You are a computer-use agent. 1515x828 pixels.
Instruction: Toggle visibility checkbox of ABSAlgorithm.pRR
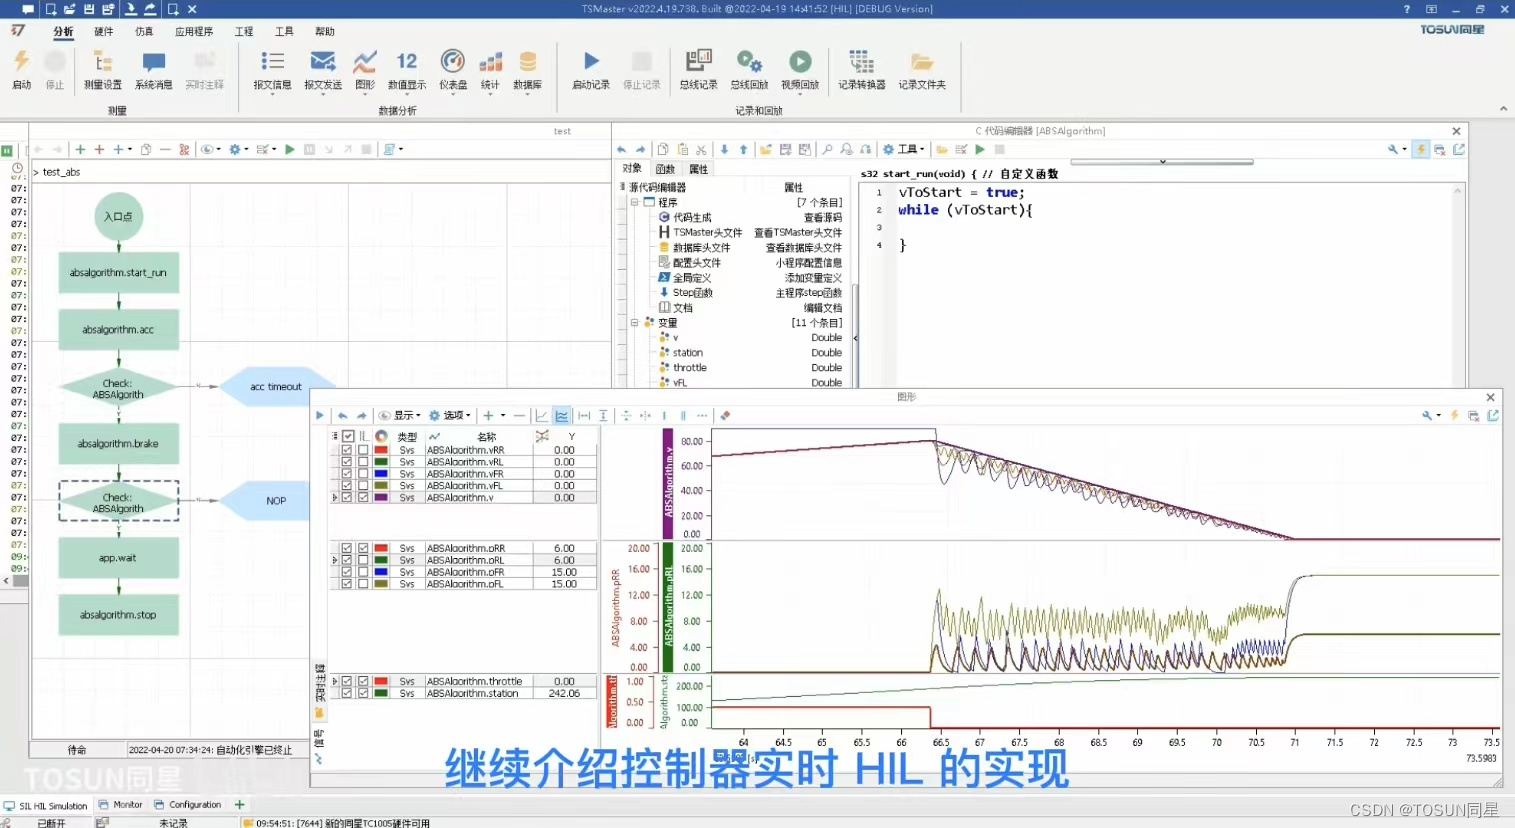pyautogui.click(x=347, y=548)
